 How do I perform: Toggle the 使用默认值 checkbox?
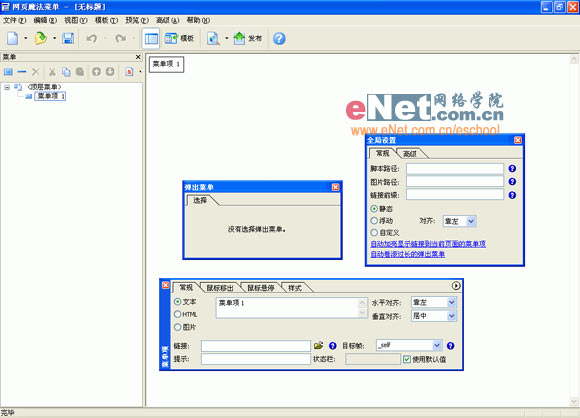(x=407, y=359)
